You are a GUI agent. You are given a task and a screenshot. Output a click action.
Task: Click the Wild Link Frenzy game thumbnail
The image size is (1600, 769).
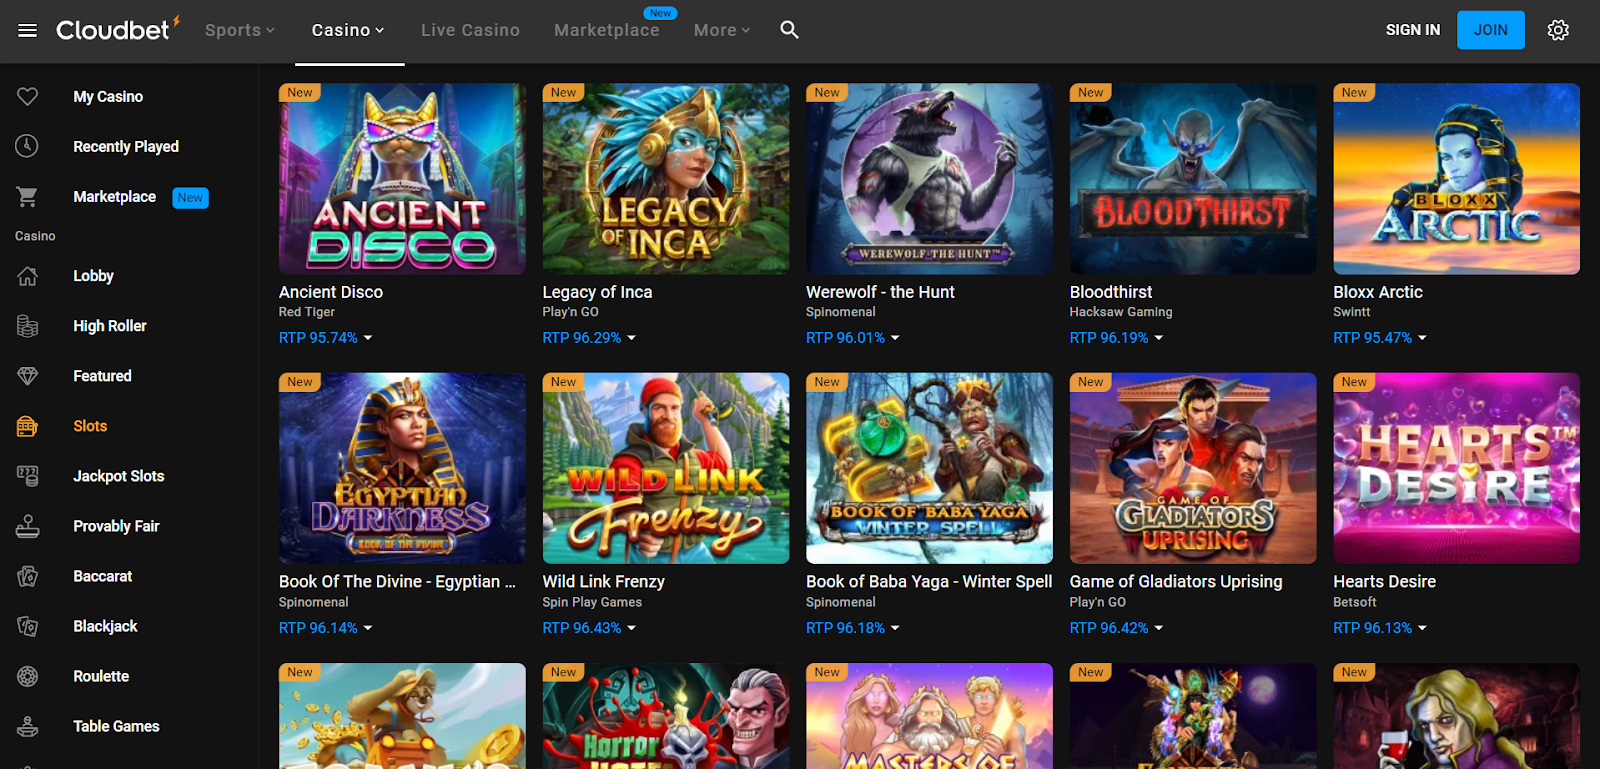666,468
